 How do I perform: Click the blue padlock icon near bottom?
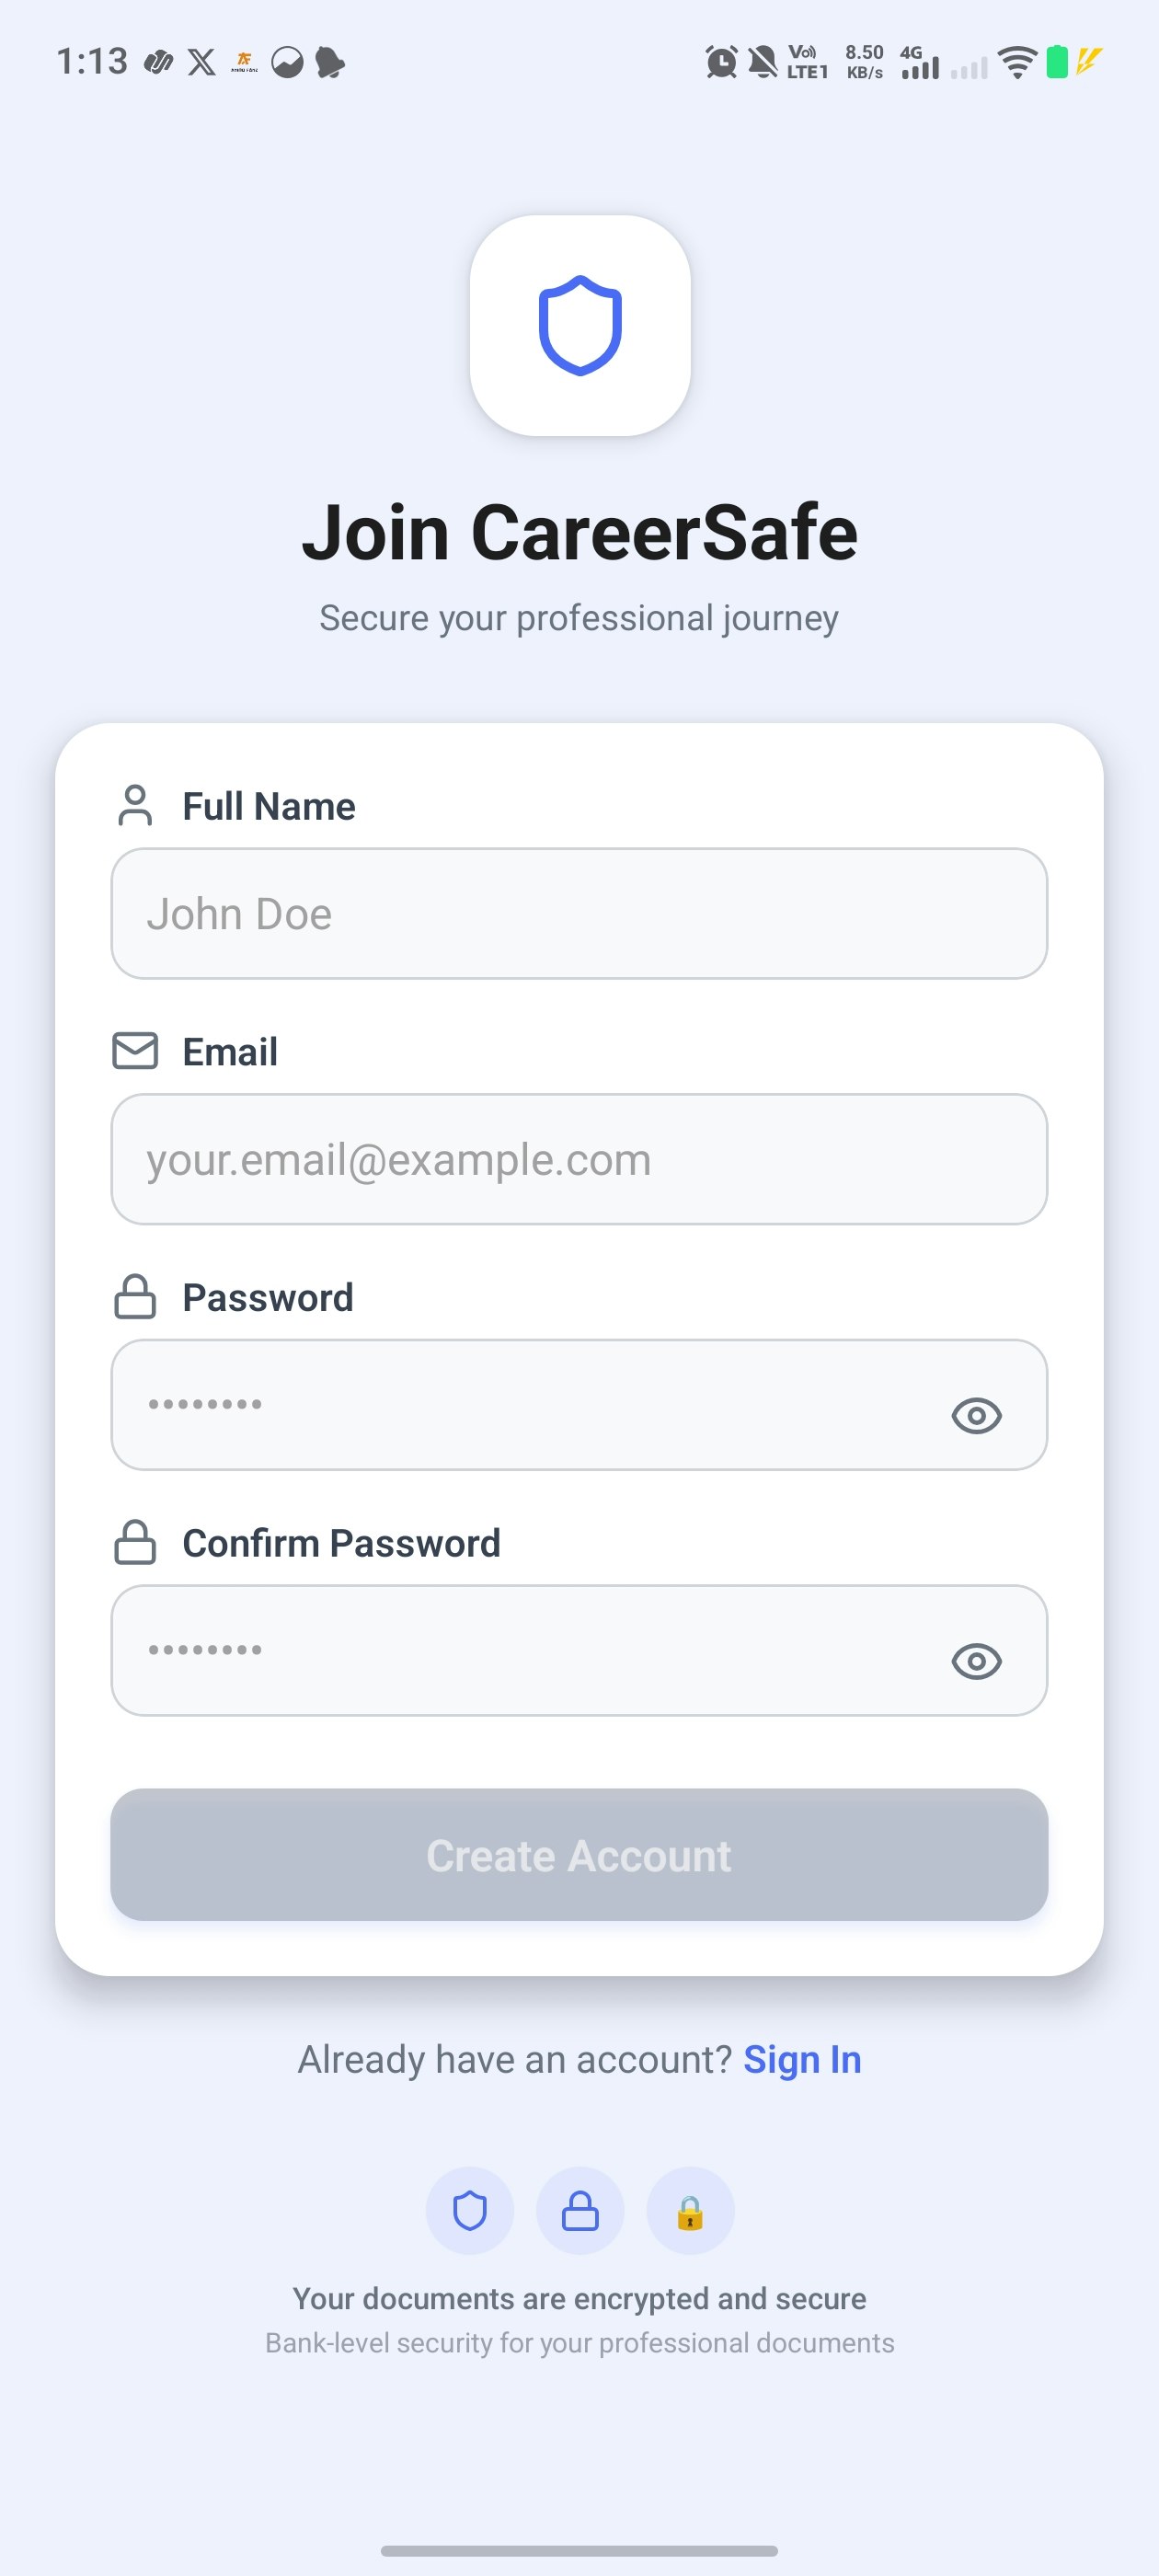580,2211
